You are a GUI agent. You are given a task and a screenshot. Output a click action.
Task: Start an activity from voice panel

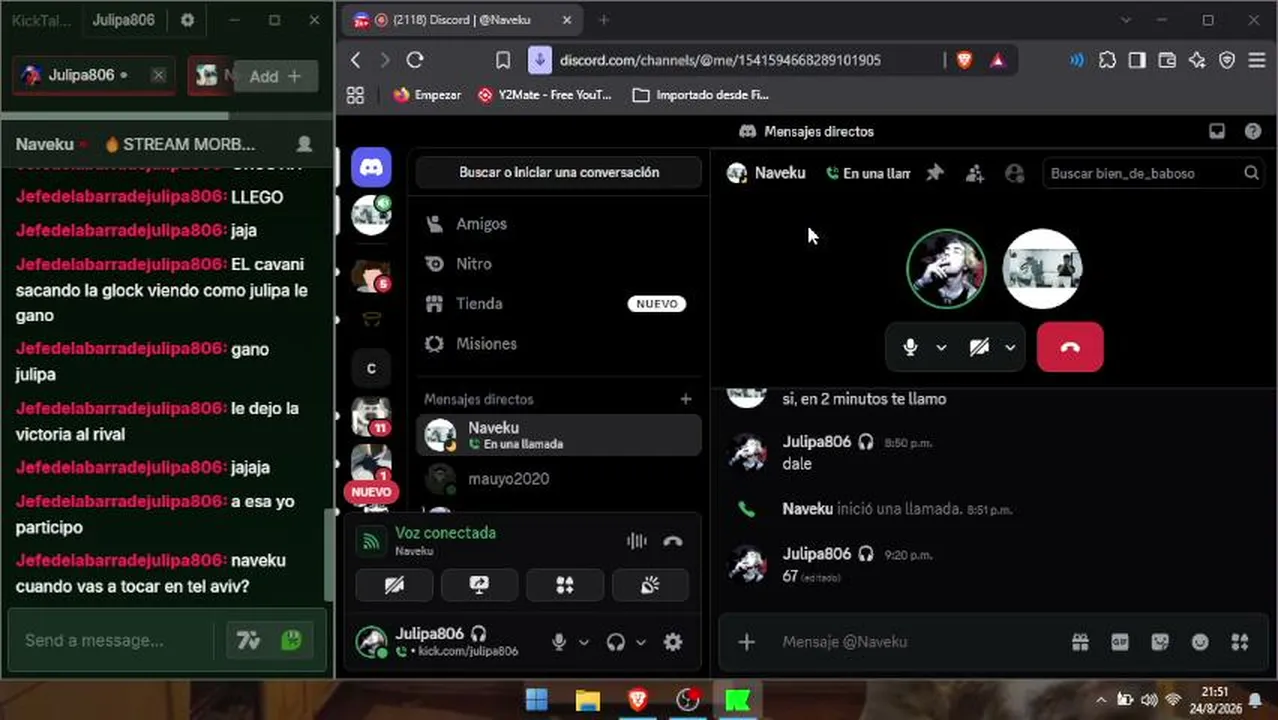coord(565,586)
